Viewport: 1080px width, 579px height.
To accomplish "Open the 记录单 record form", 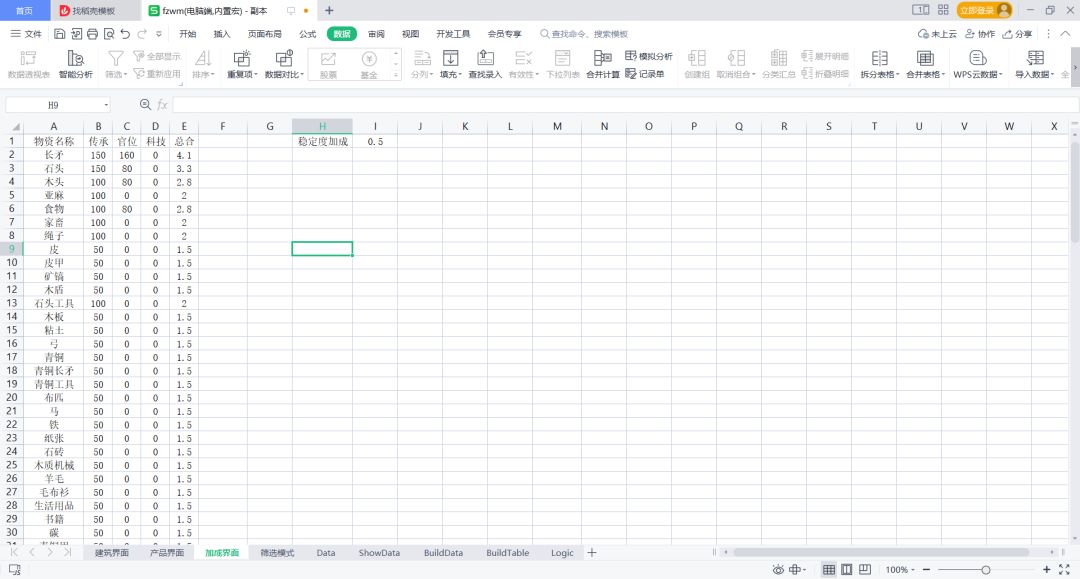I will pyautogui.click(x=645, y=74).
